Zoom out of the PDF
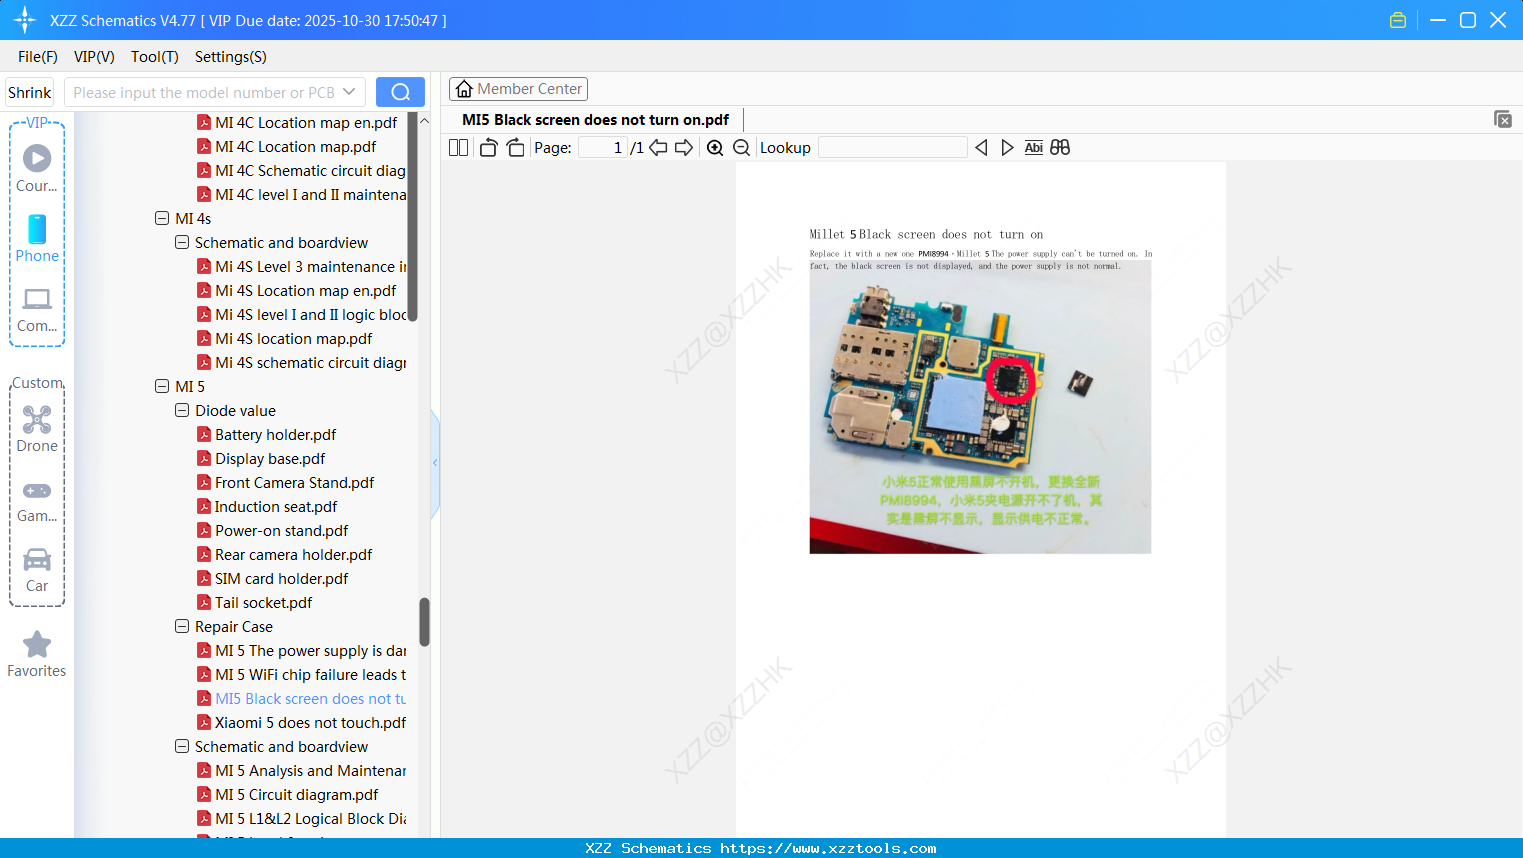1523x858 pixels. pyautogui.click(x=741, y=148)
